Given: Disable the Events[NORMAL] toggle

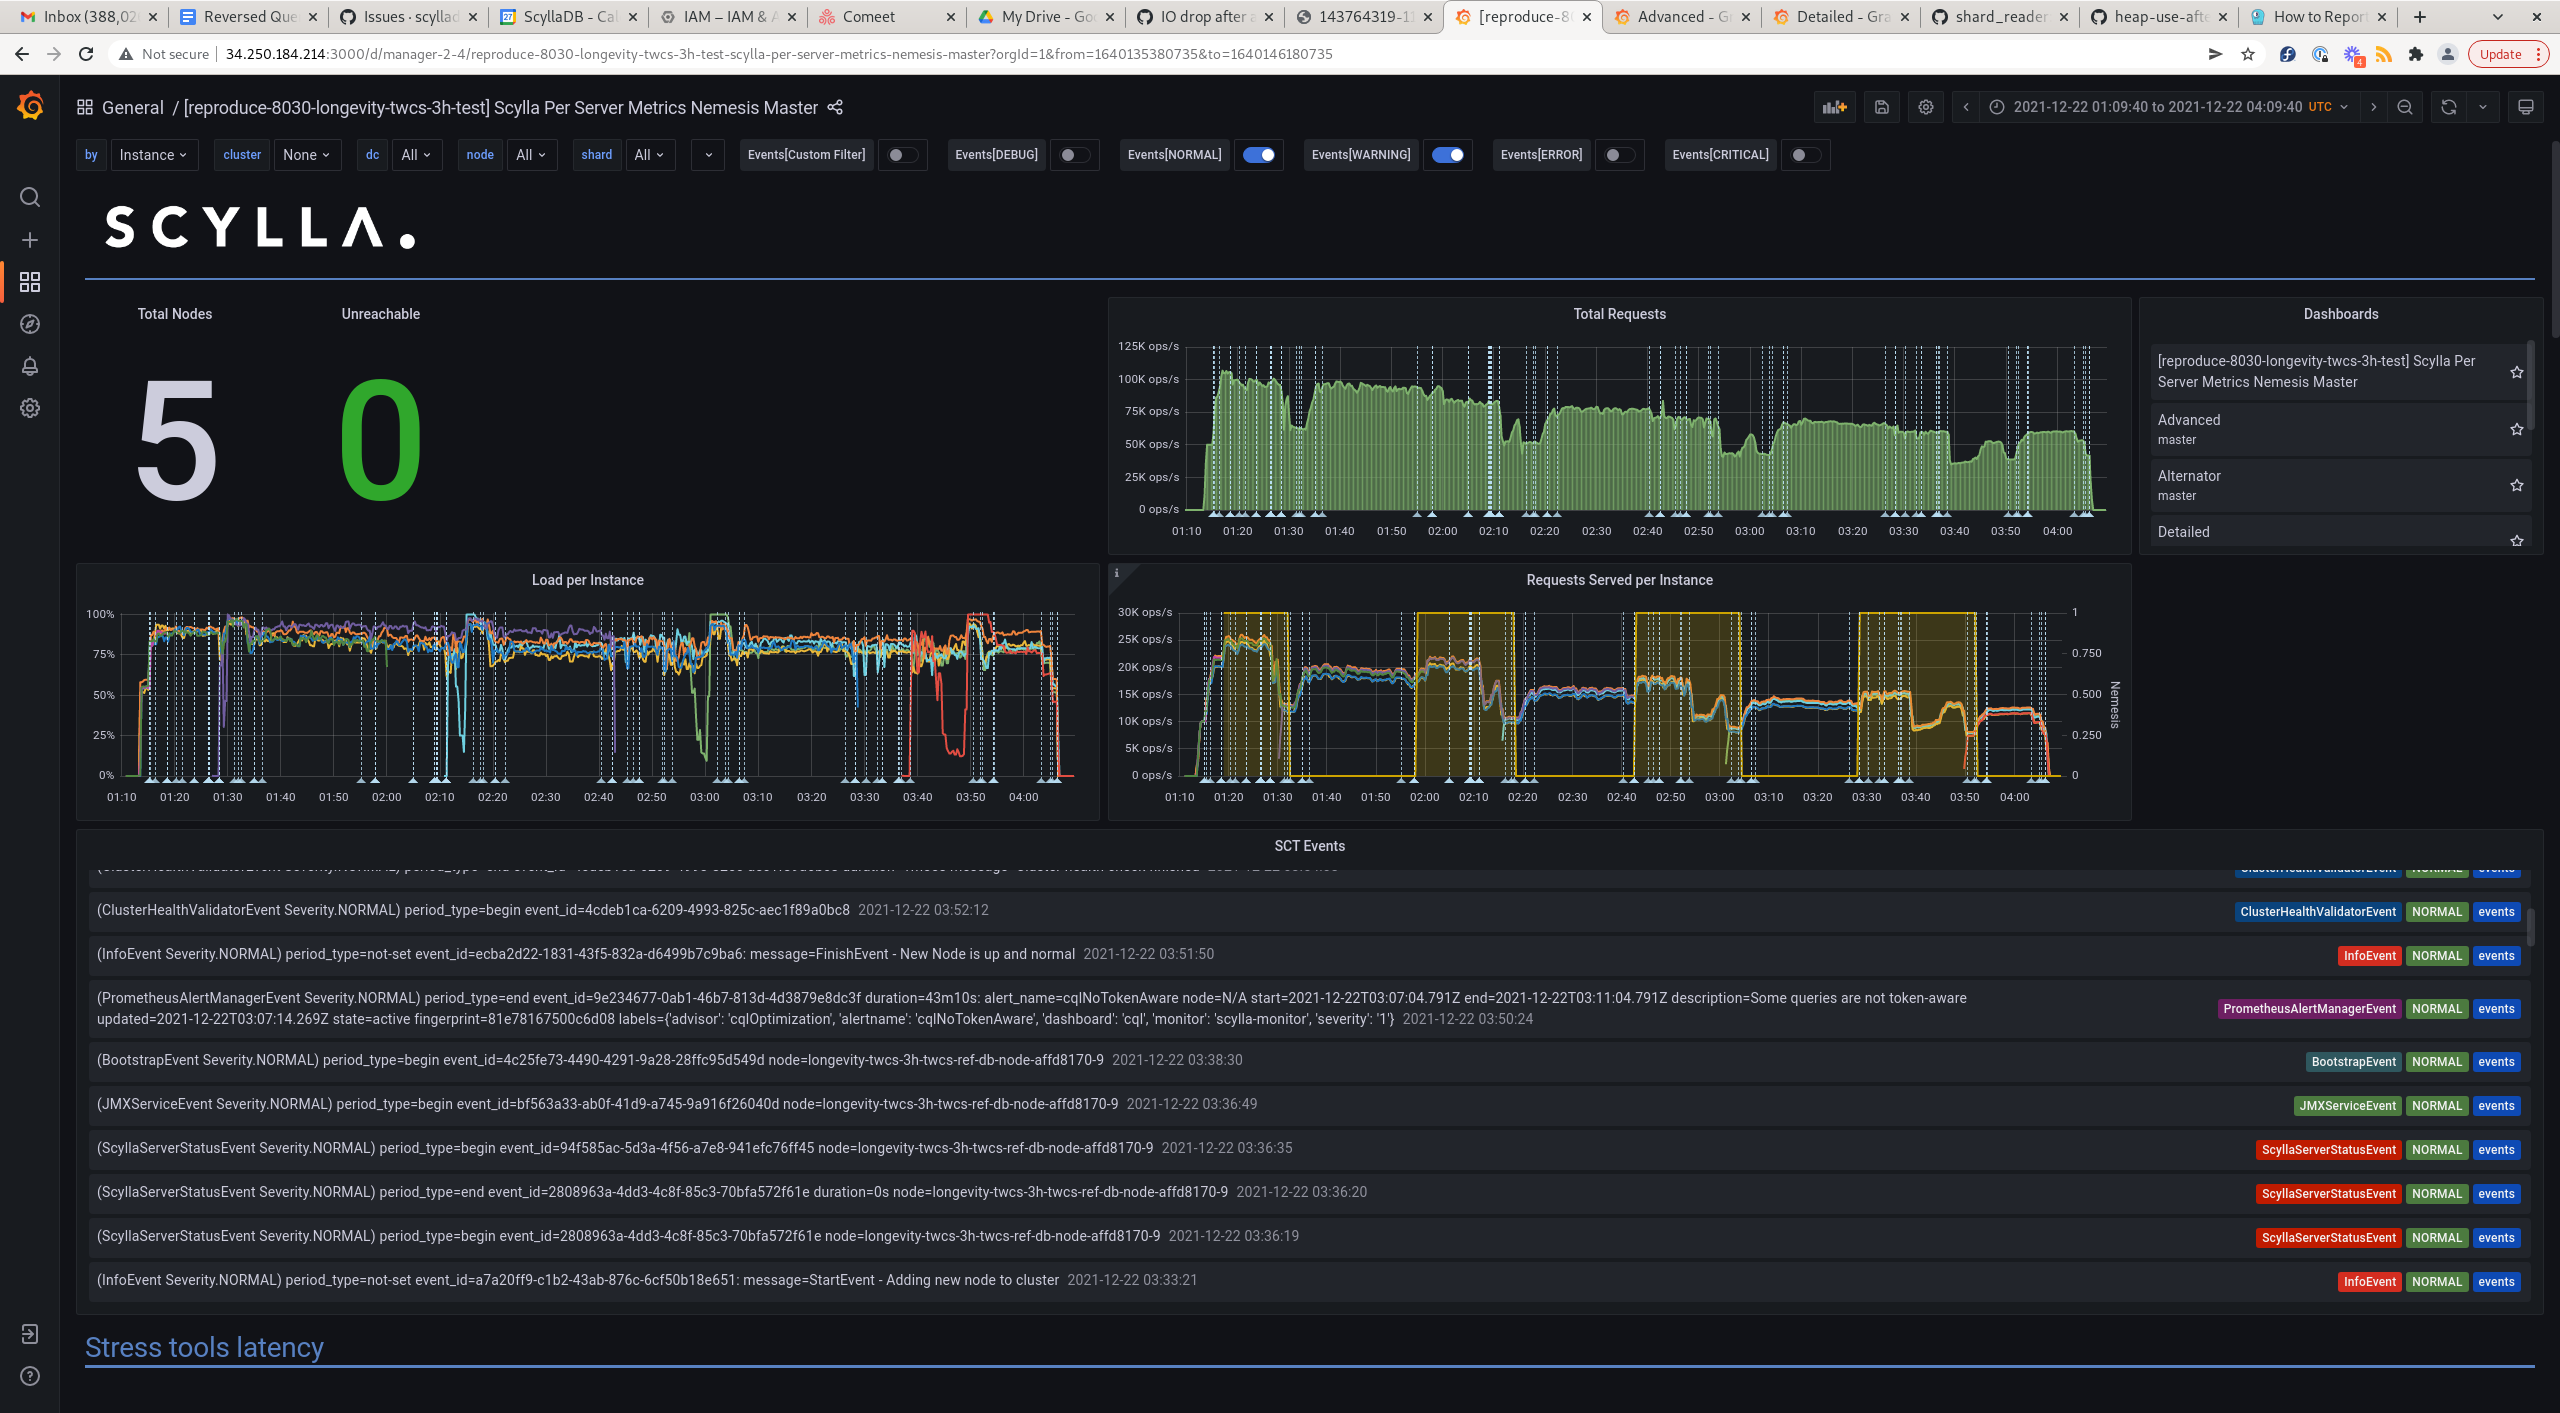Looking at the screenshot, I should [1259, 155].
